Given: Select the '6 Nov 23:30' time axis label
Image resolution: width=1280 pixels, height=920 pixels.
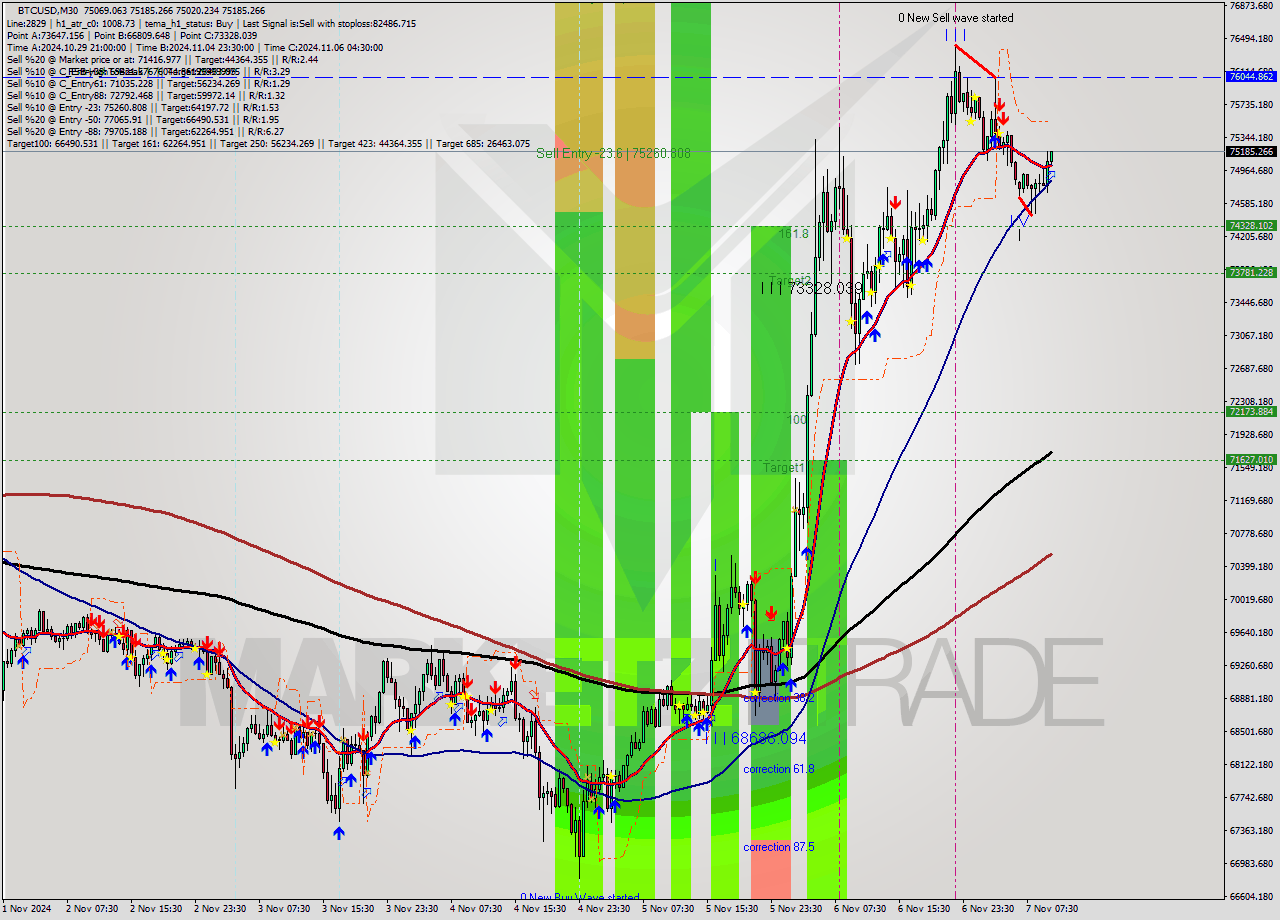Looking at the screenshot, I should click(x=987, y=909).
